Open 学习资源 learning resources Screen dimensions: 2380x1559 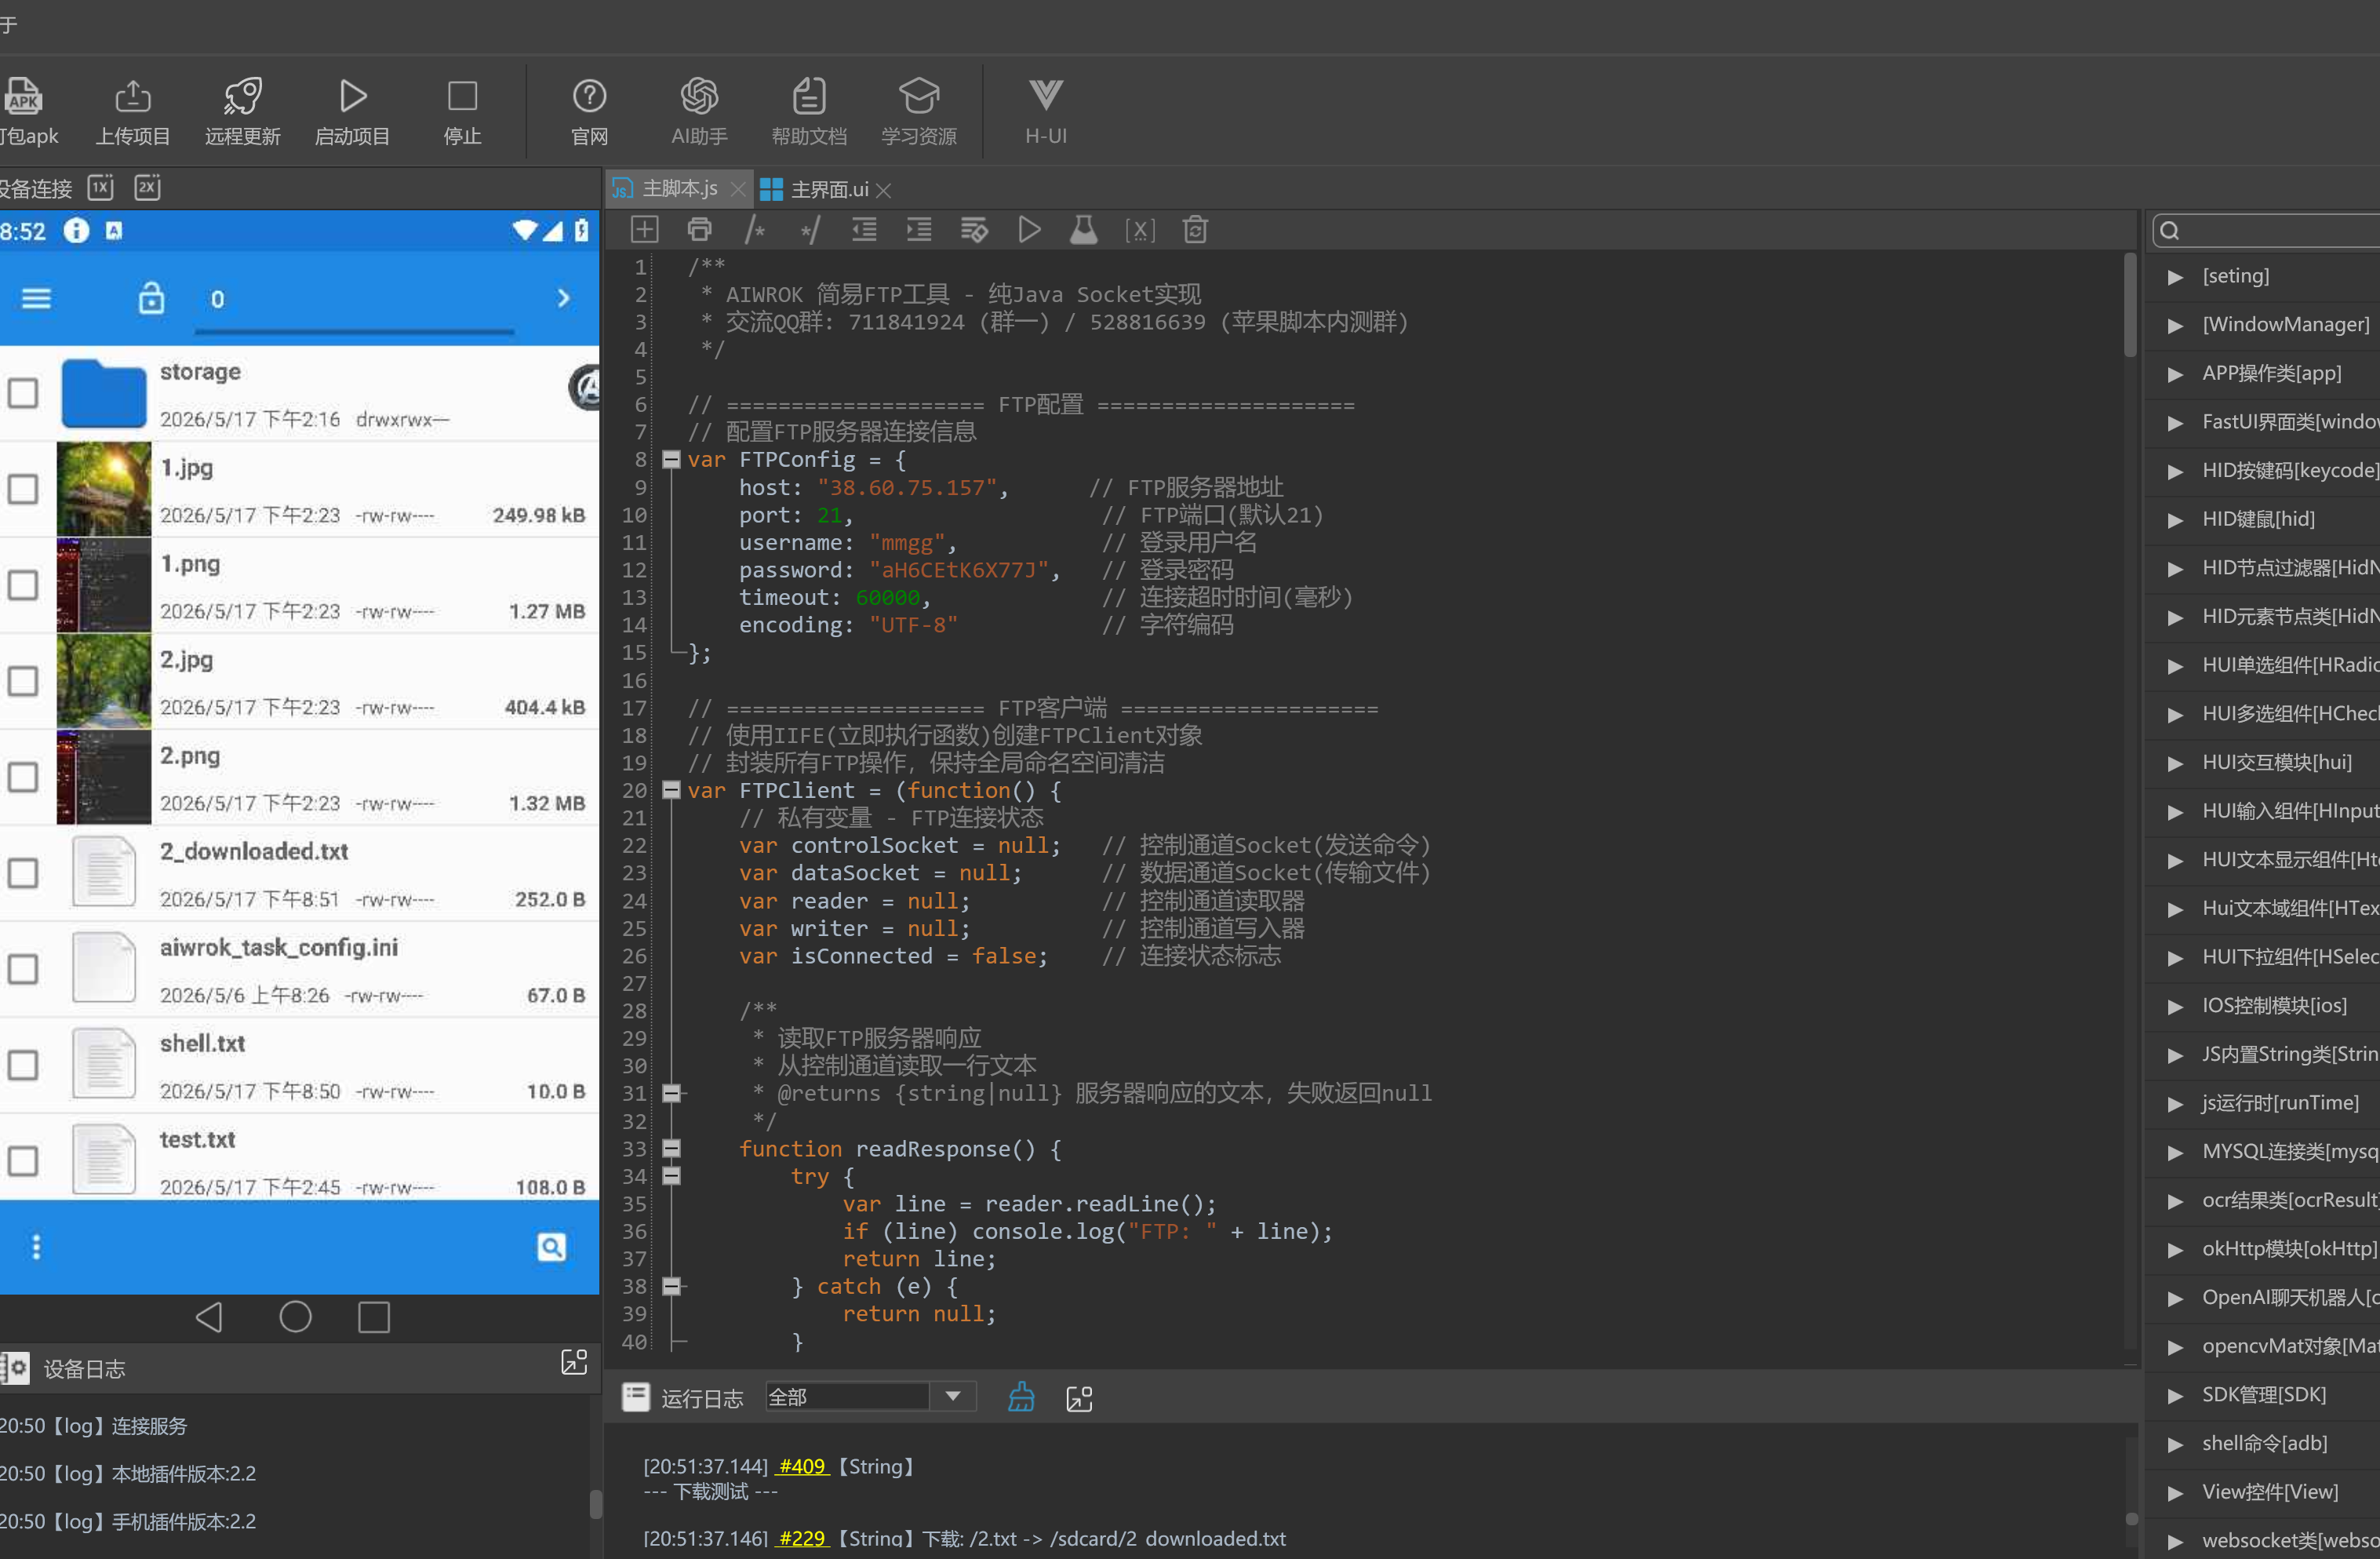click(x=919, y=111)
